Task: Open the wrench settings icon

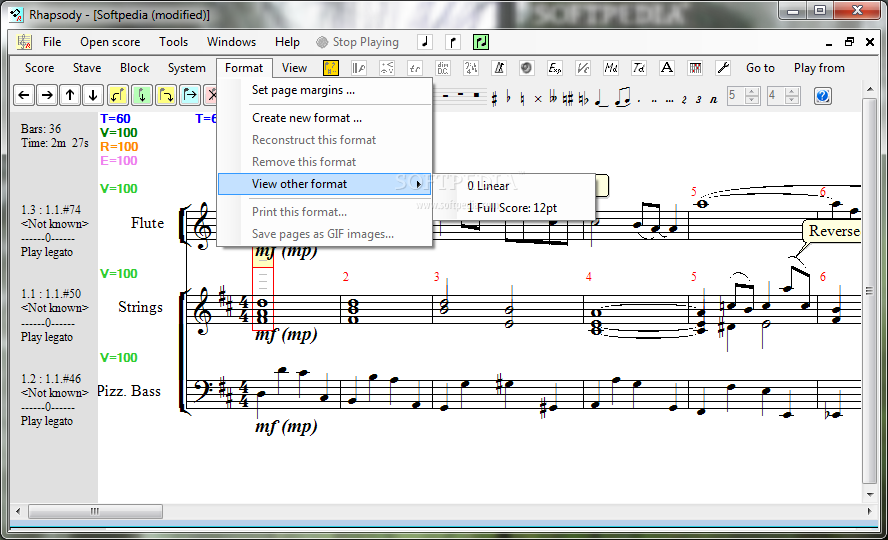Action: (723, 68)
